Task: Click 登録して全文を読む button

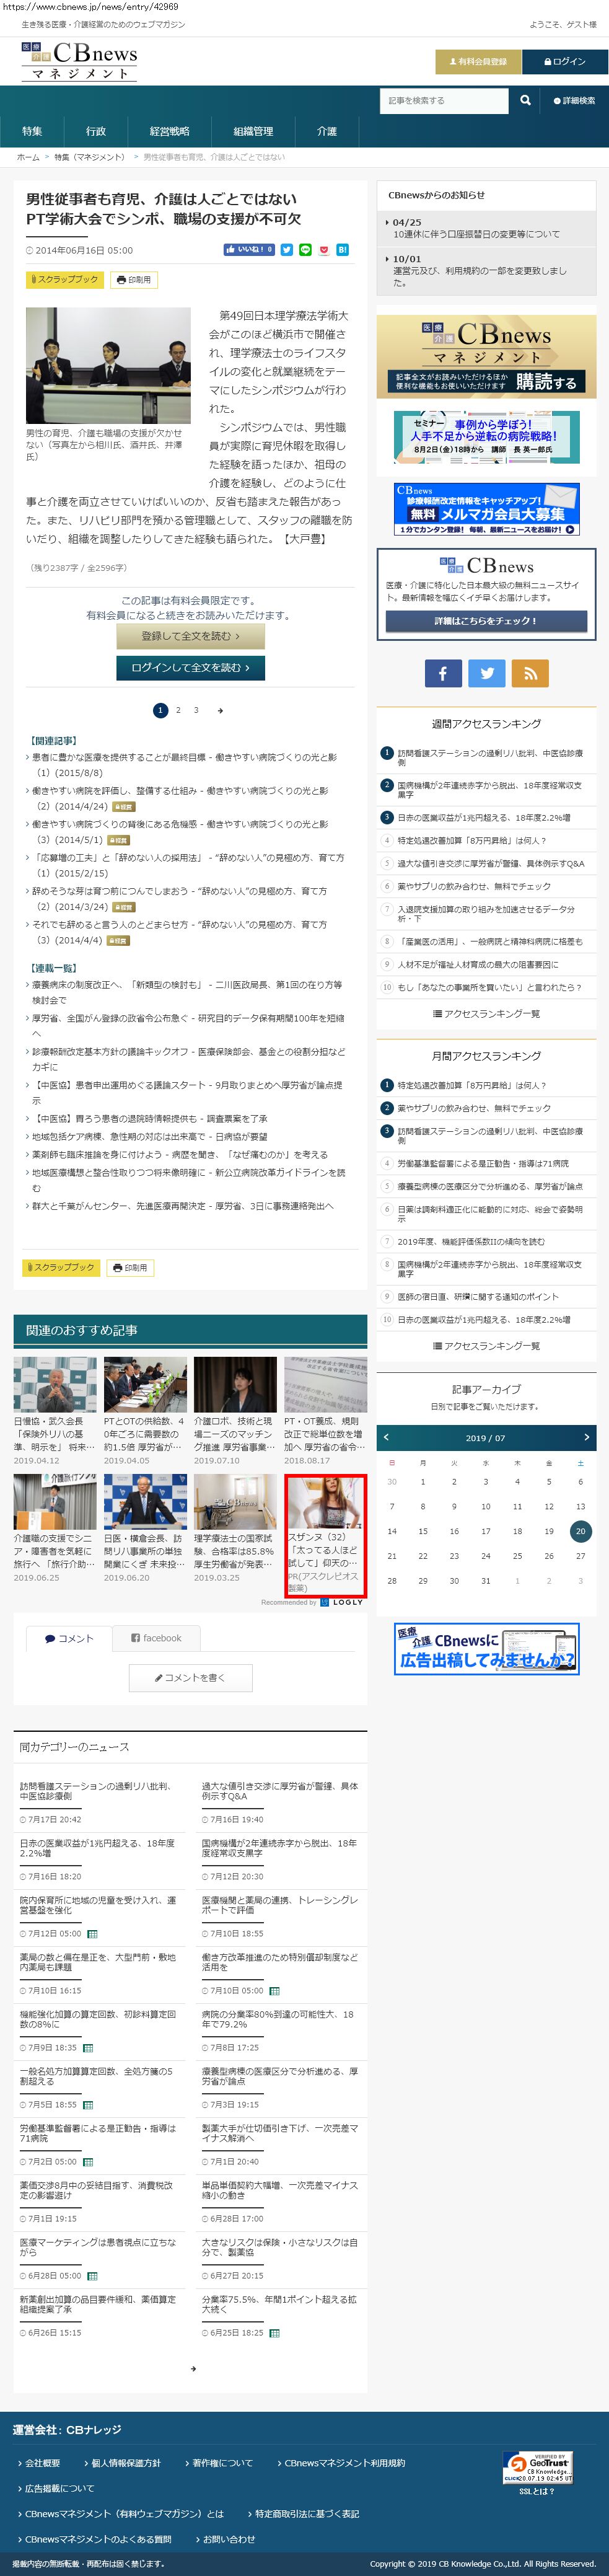Action: [190, 635]
